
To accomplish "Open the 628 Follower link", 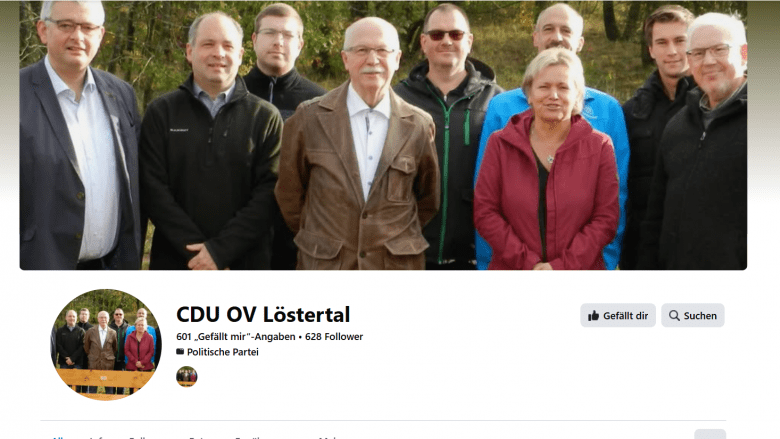I will pyautogui.click(x=334, y=337).
